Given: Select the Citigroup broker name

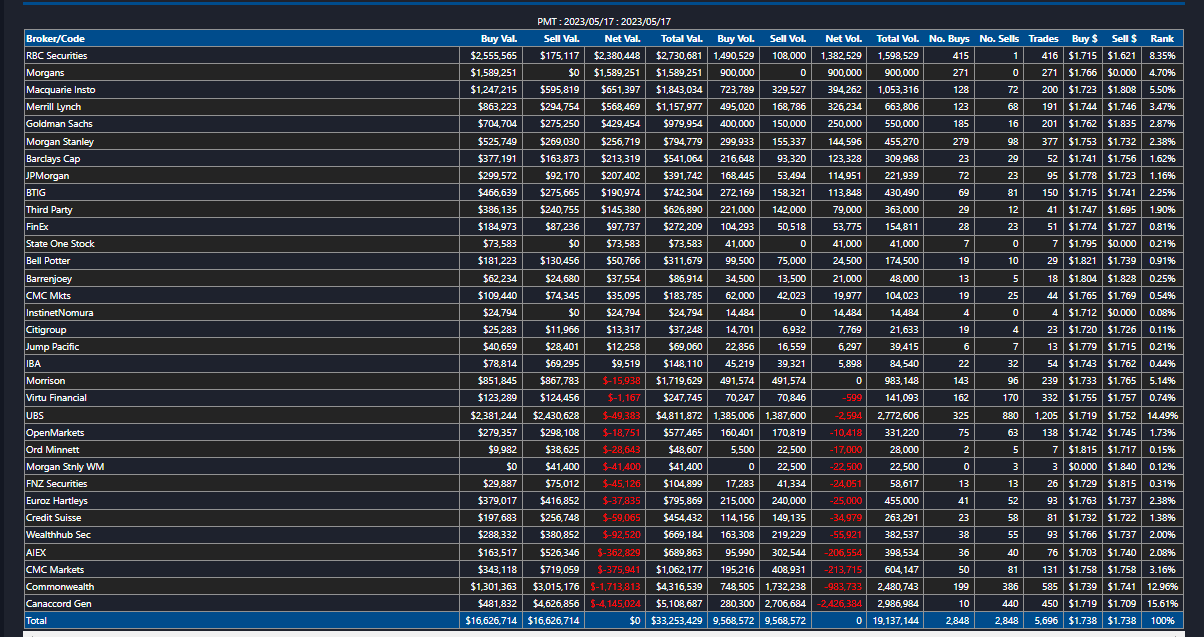Looking at the screenshot, I should [x=46, y=330].
